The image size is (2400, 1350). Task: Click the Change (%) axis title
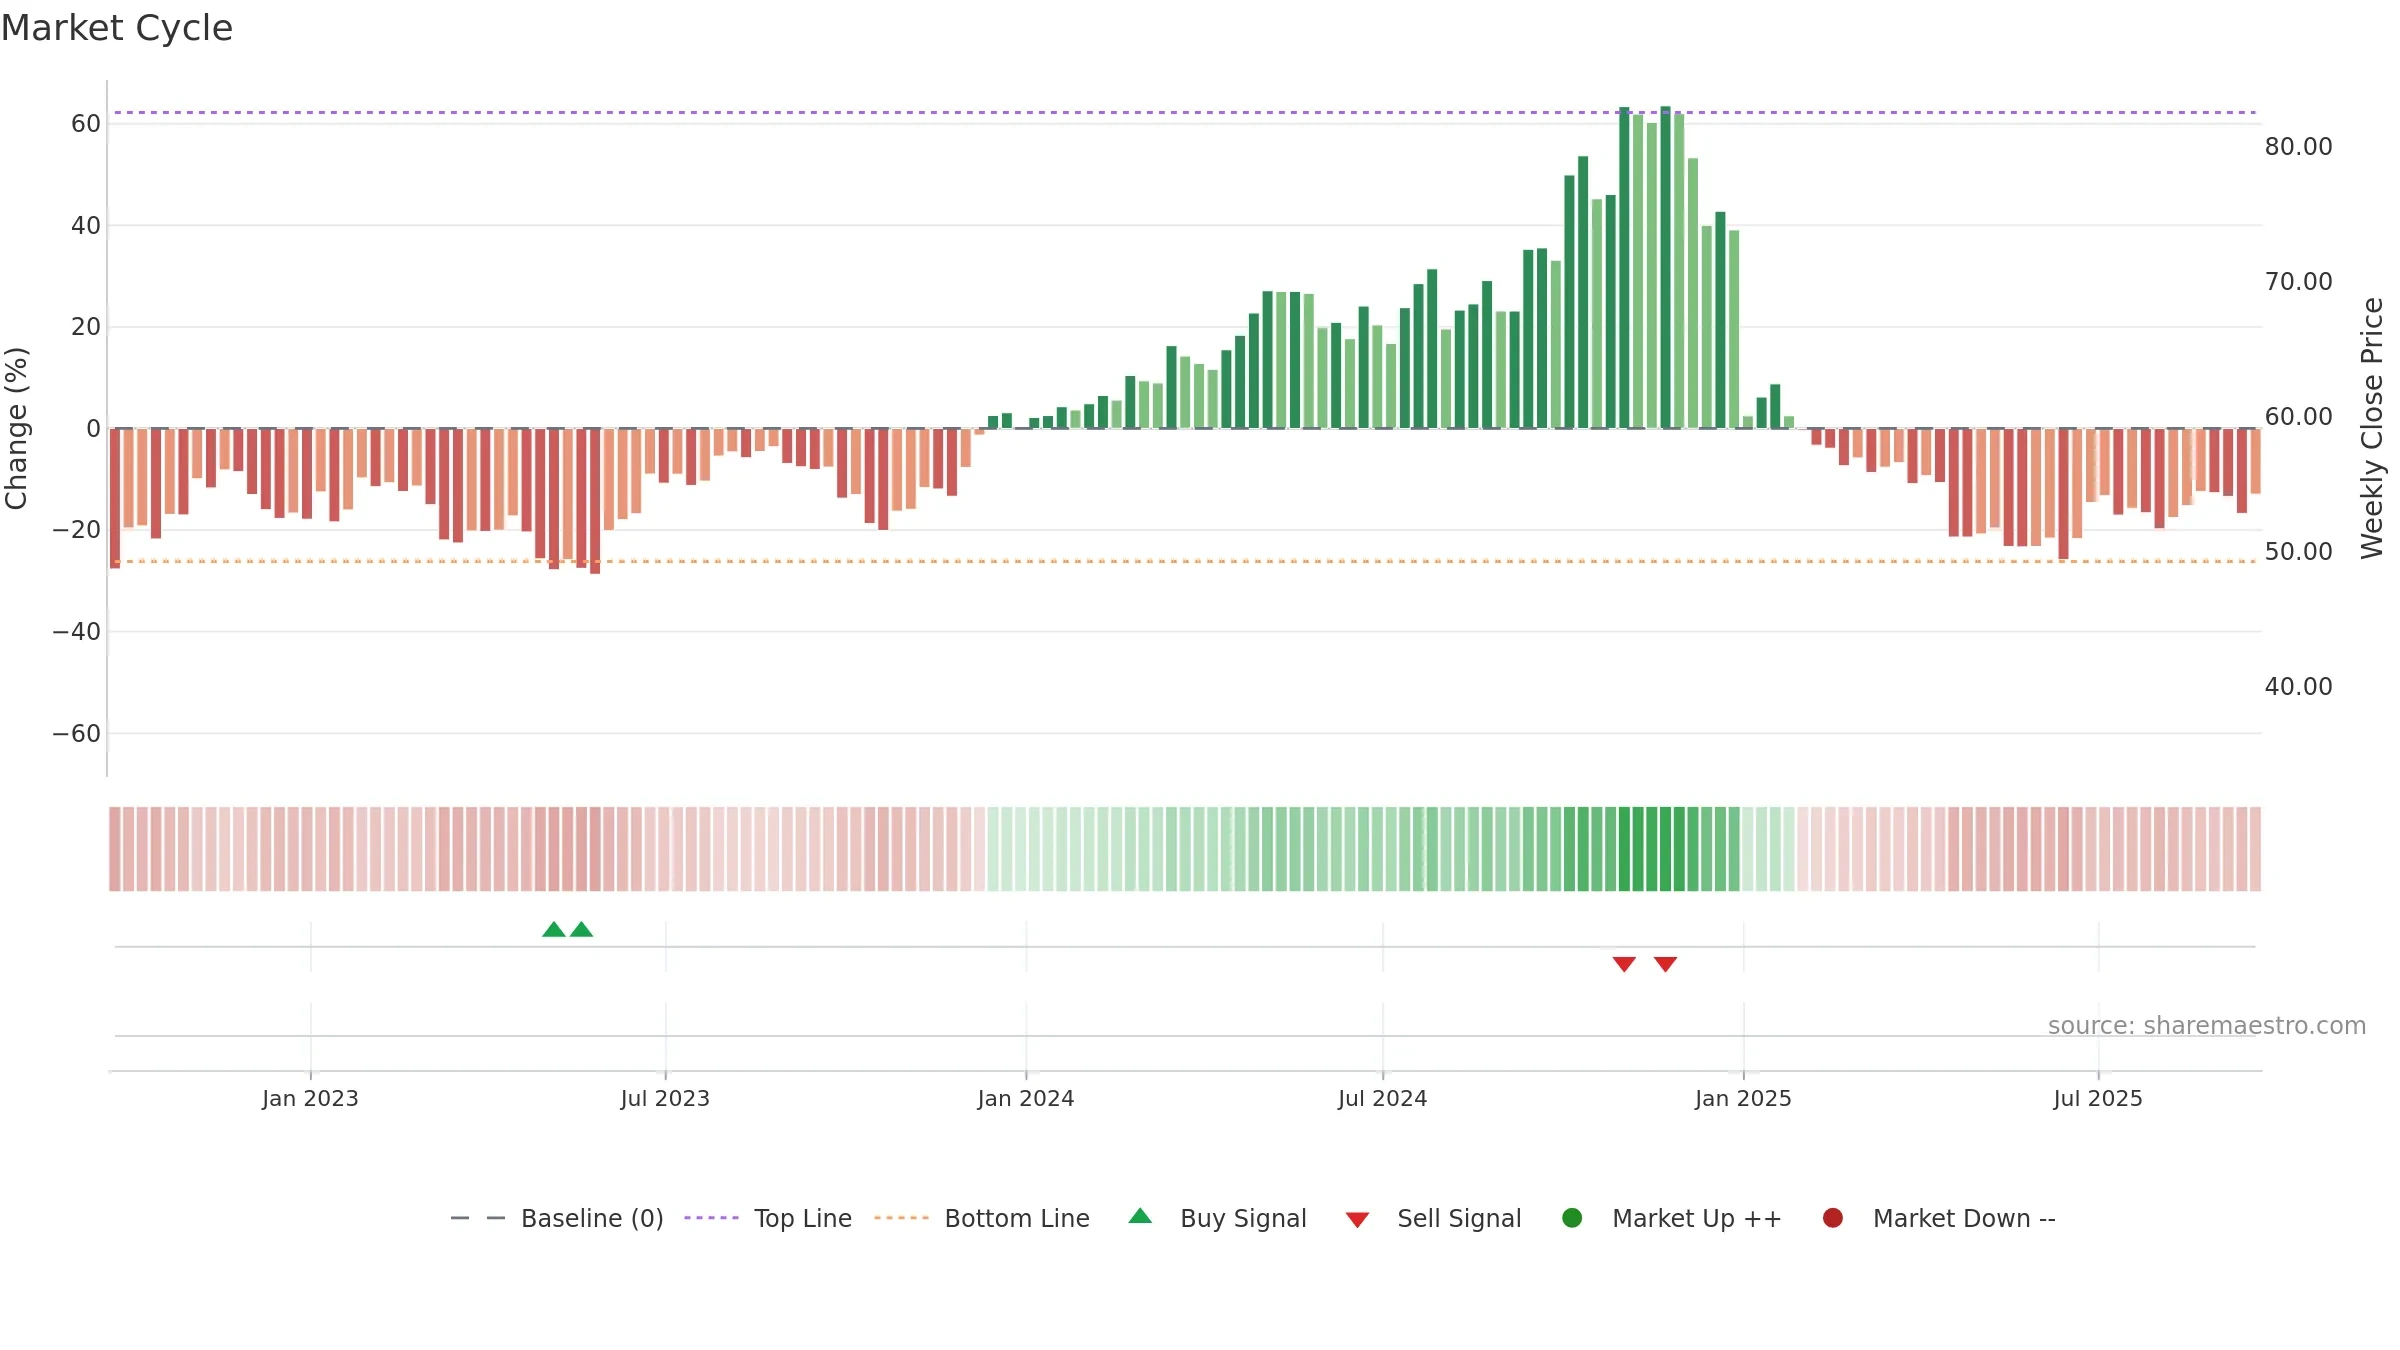[16, 428]
